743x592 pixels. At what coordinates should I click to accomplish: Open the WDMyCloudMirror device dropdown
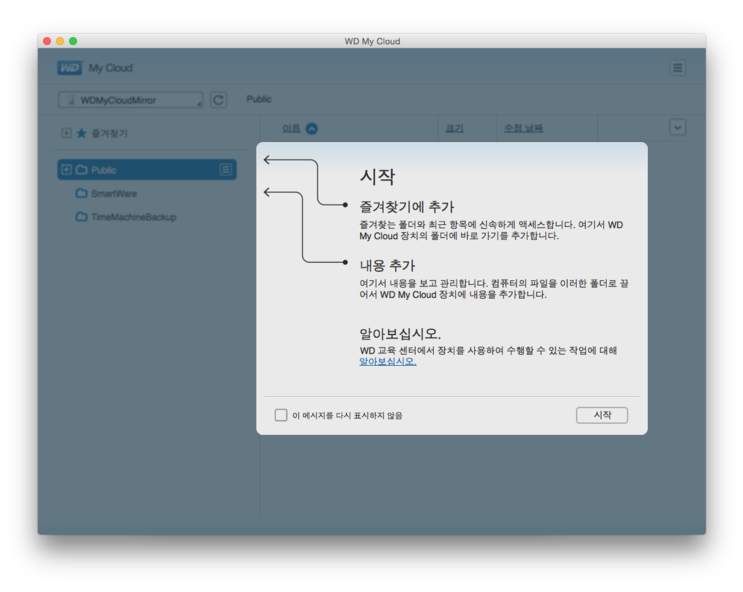pyautogui.click(x=131, y=100)
